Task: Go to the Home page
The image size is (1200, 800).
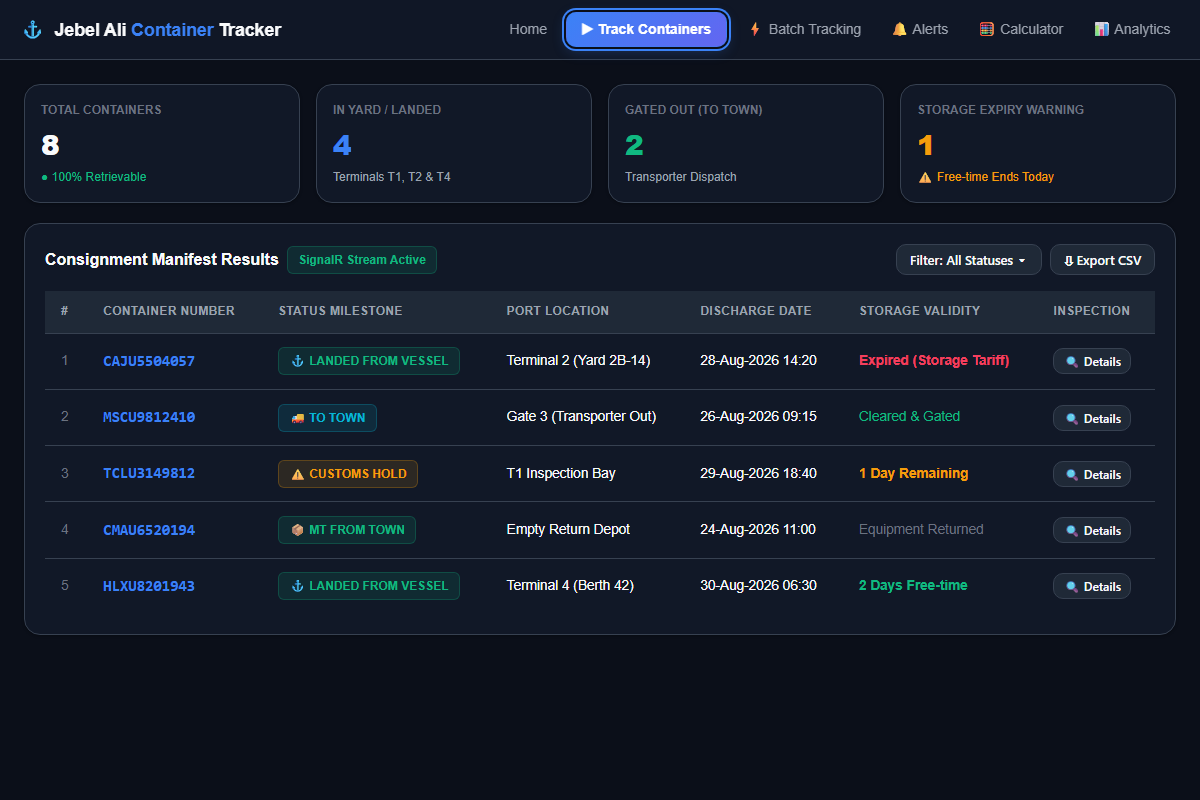Action: 528,29
